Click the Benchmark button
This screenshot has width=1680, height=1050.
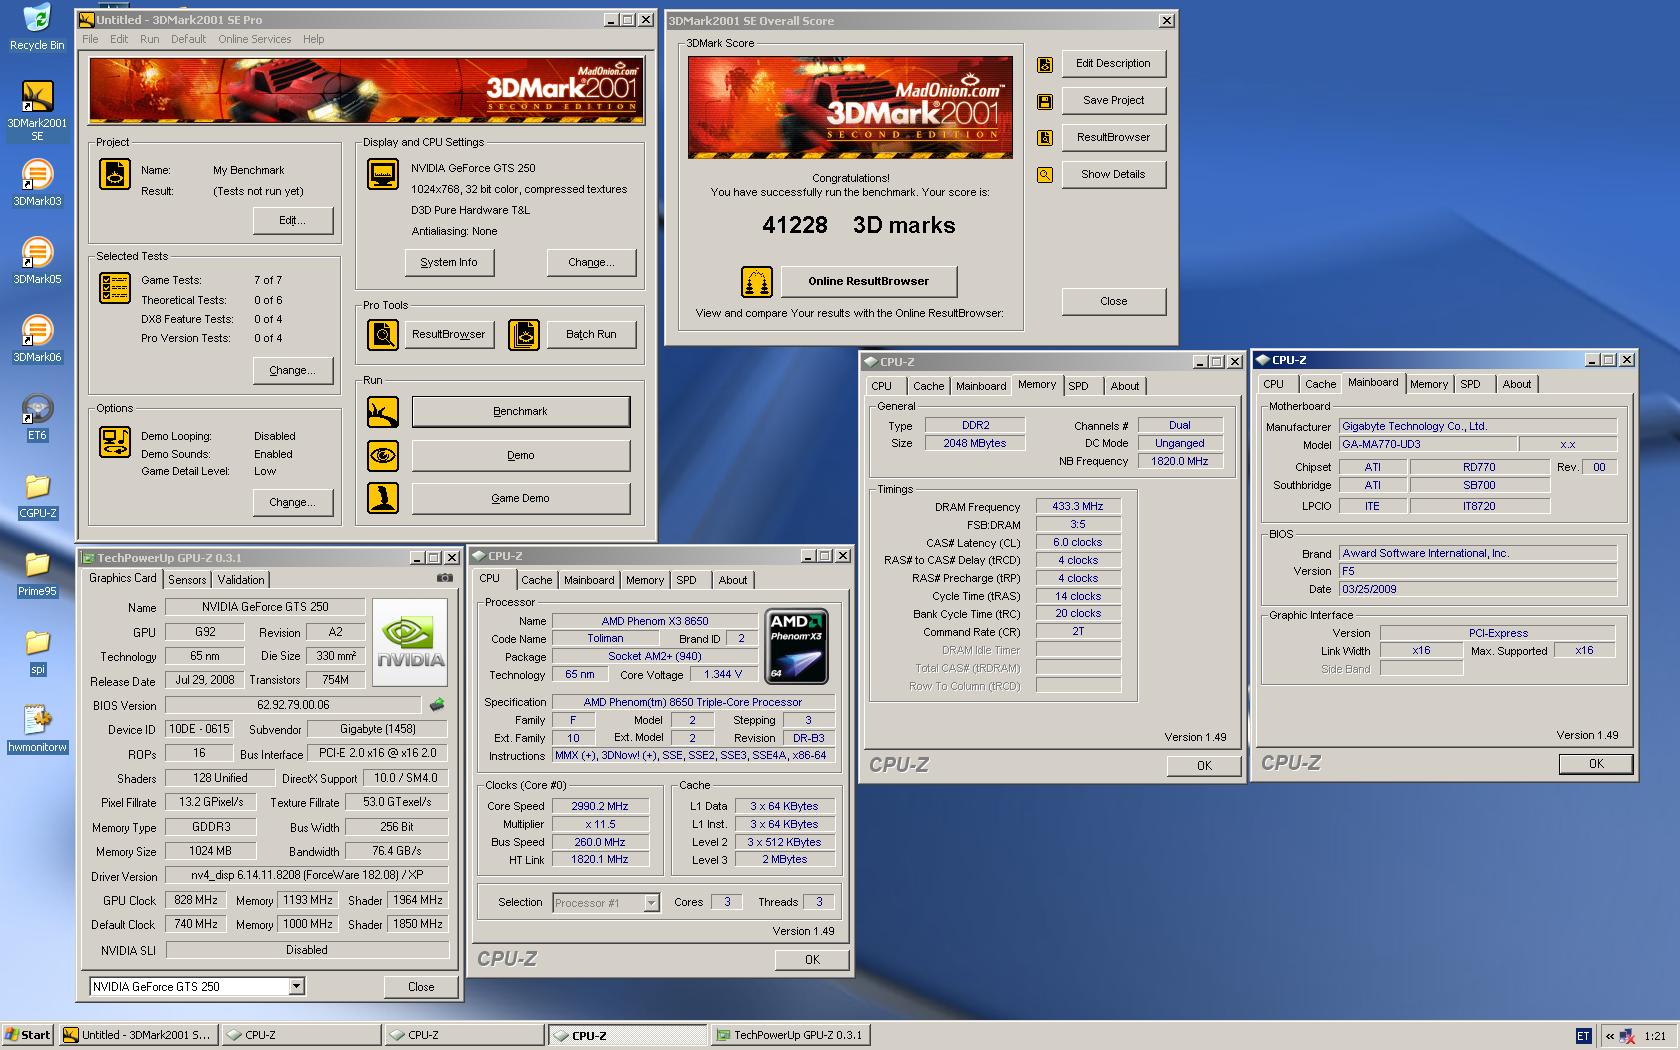coord(521,411)
